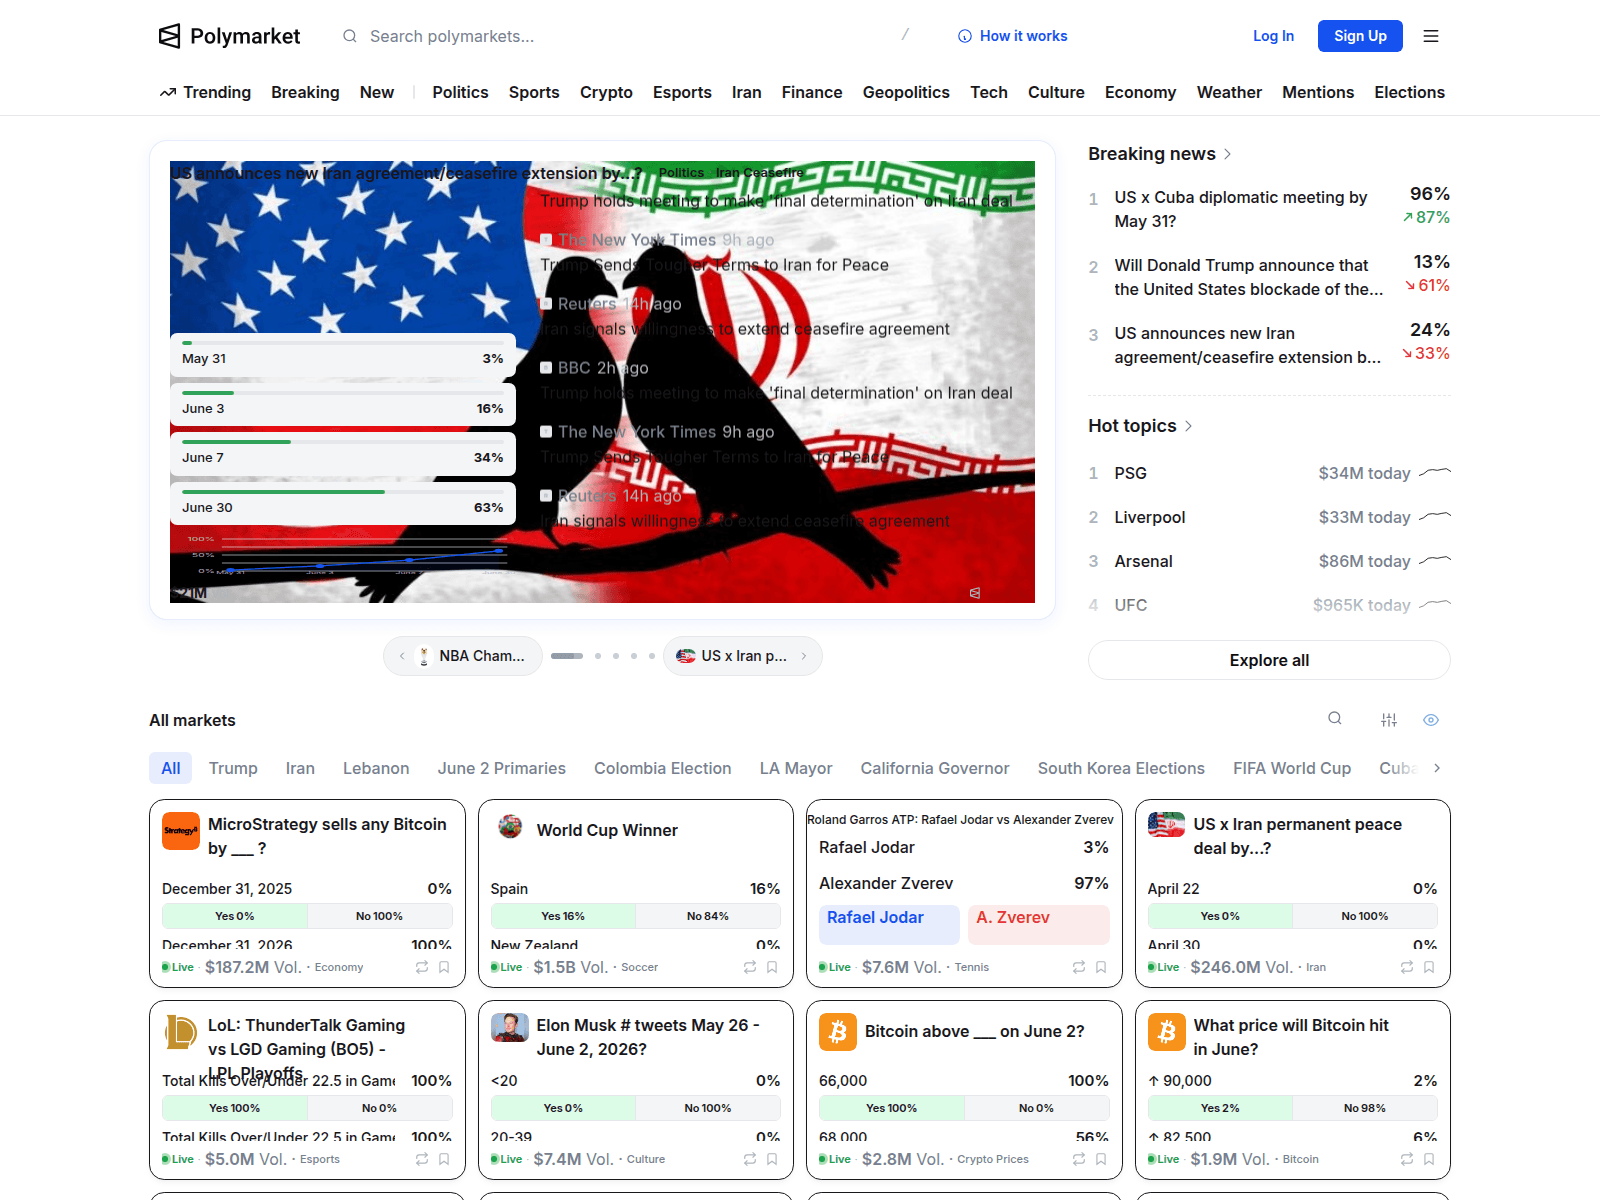Screen dimensions: 1600x1200
Task: Select the FIFA World Cup filter tab
Action: (1292, 768)
